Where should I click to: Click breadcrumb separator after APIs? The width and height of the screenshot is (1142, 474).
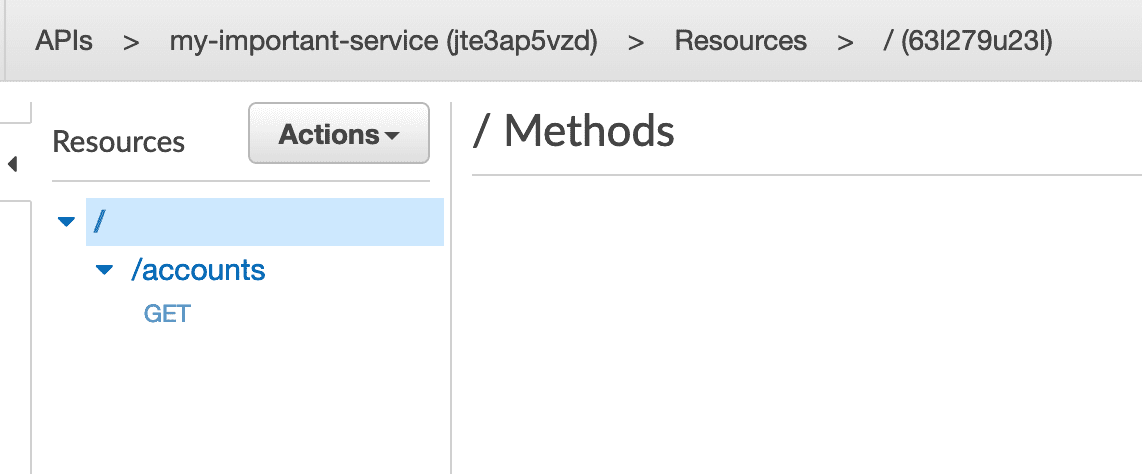(x=131, y=42)
